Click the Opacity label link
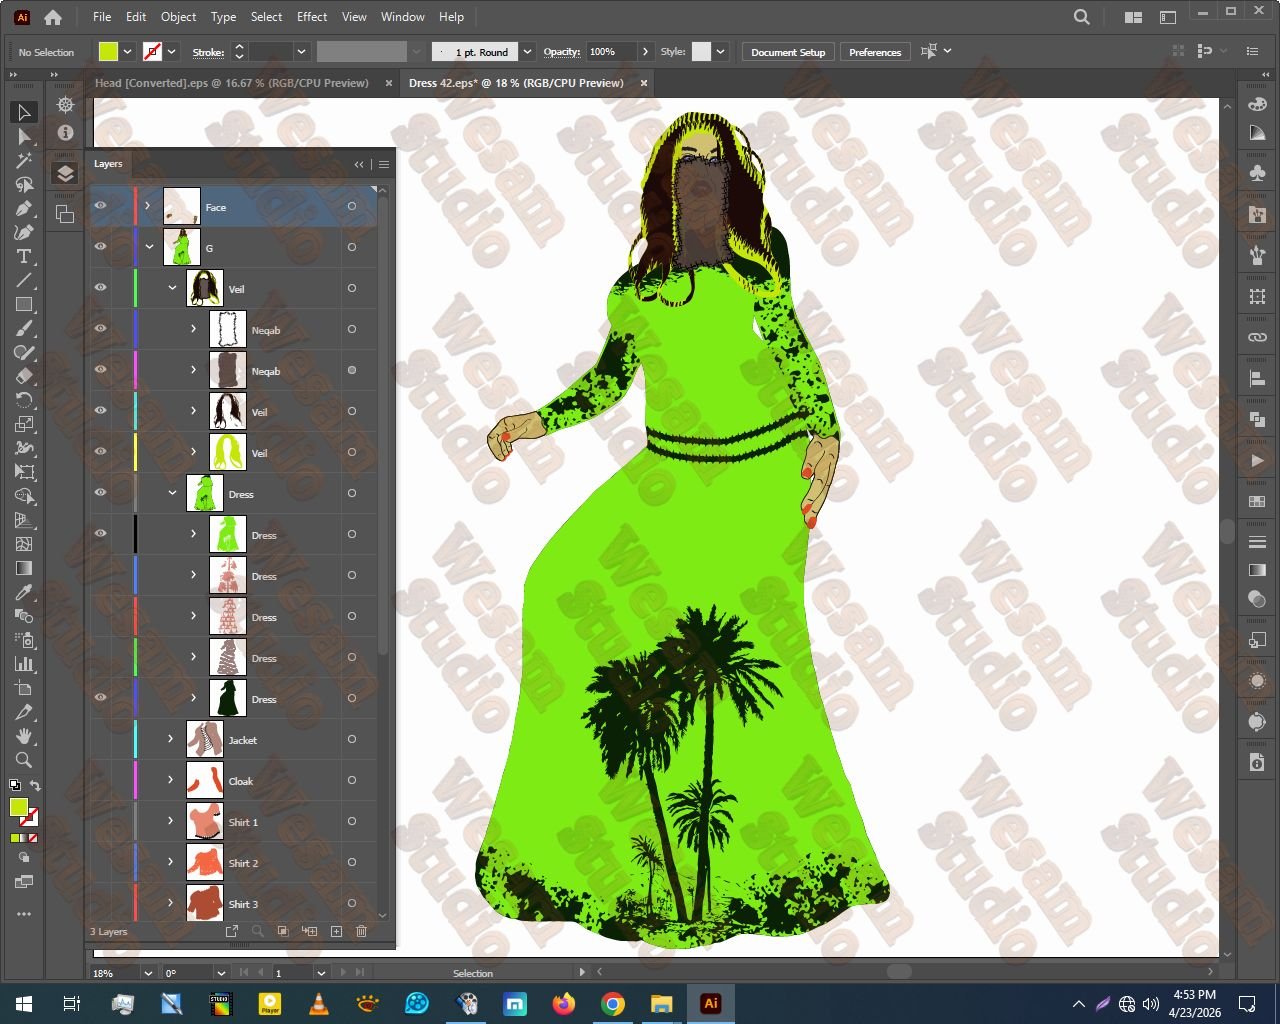Screen dimensions: 1280x1024 point(562,52)
